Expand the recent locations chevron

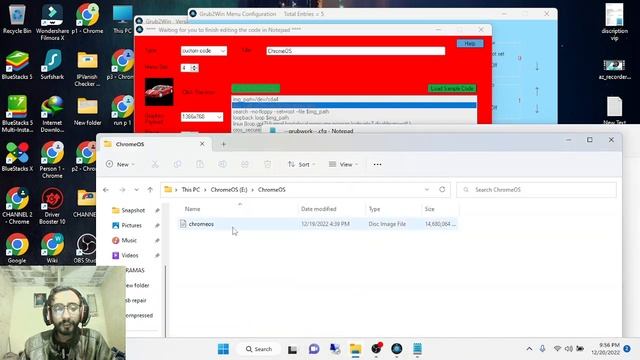(x=136, y=190)
